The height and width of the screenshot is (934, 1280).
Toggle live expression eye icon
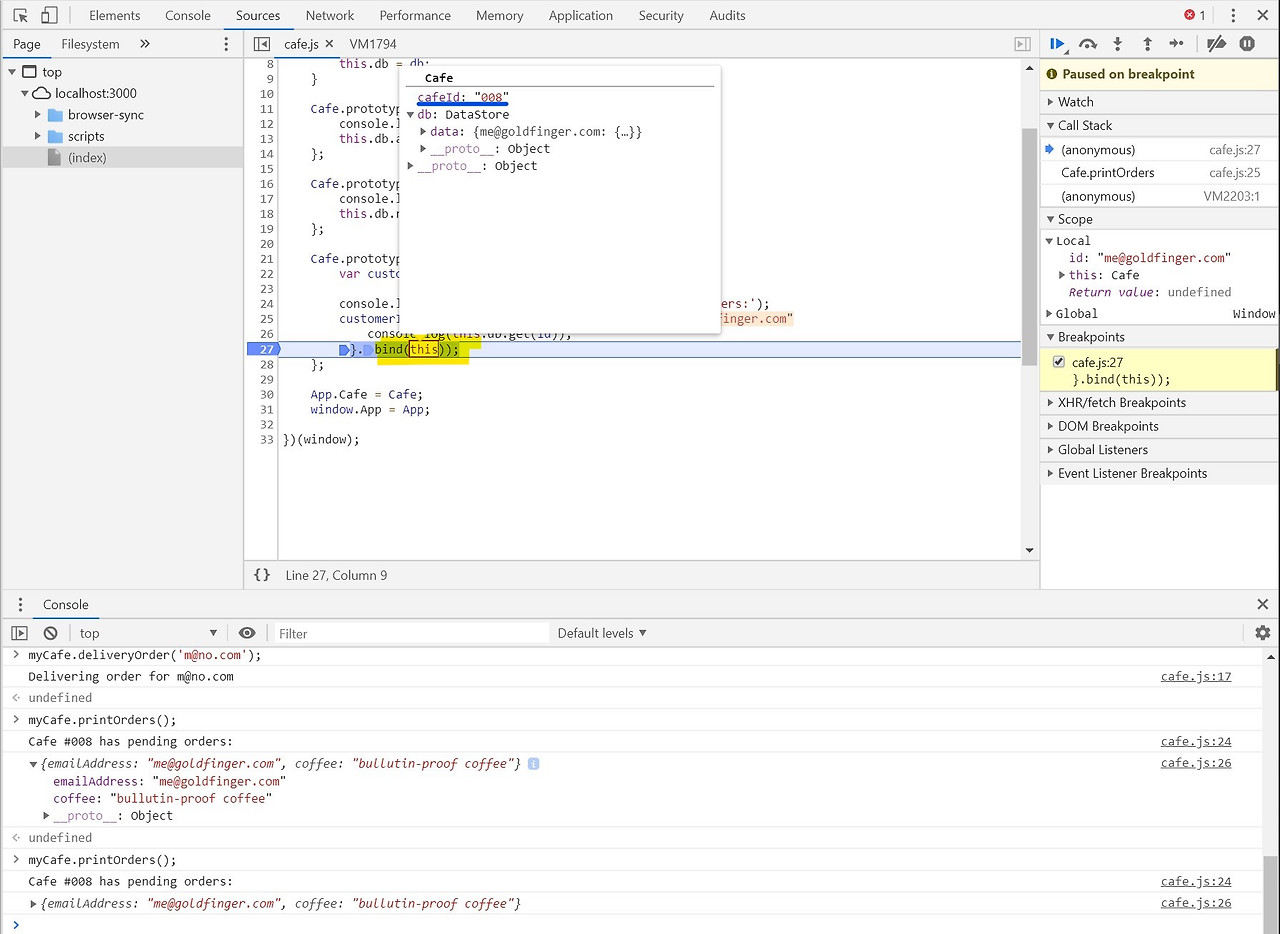(247, 633)
